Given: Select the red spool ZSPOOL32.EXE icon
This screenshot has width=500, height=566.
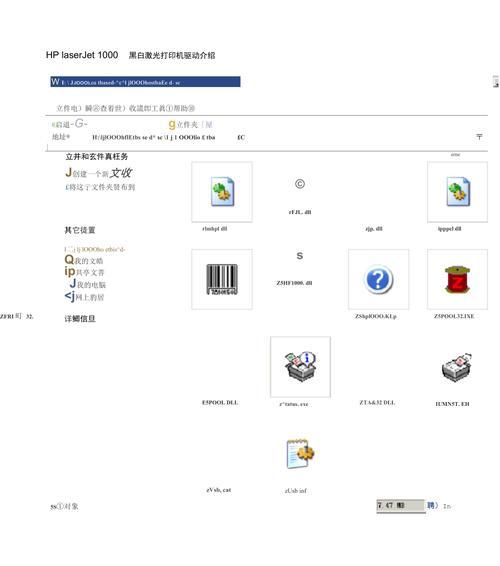Looking at the screenshot, I should coord(457,279).
